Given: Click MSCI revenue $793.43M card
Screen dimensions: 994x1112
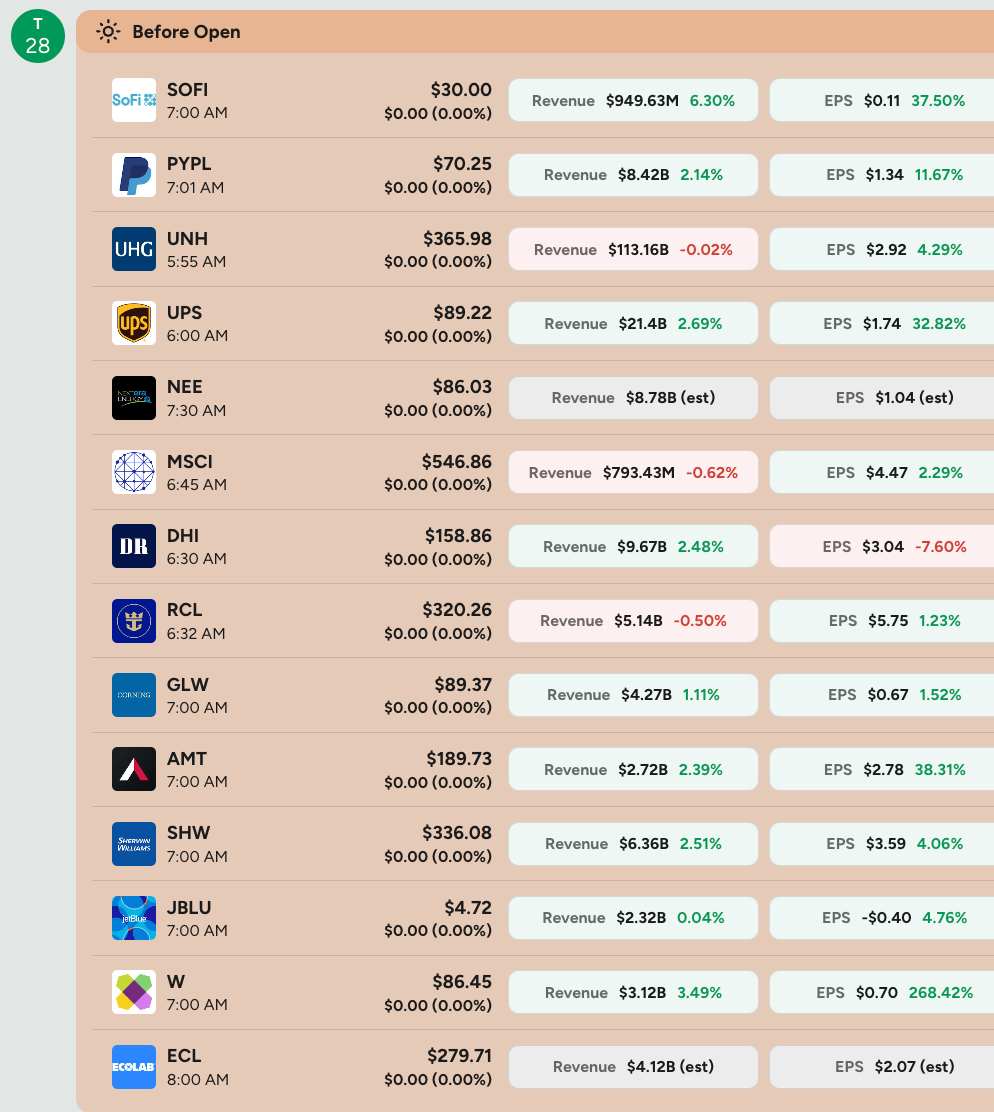Looking at the screenshot, I should pos(633,472).
